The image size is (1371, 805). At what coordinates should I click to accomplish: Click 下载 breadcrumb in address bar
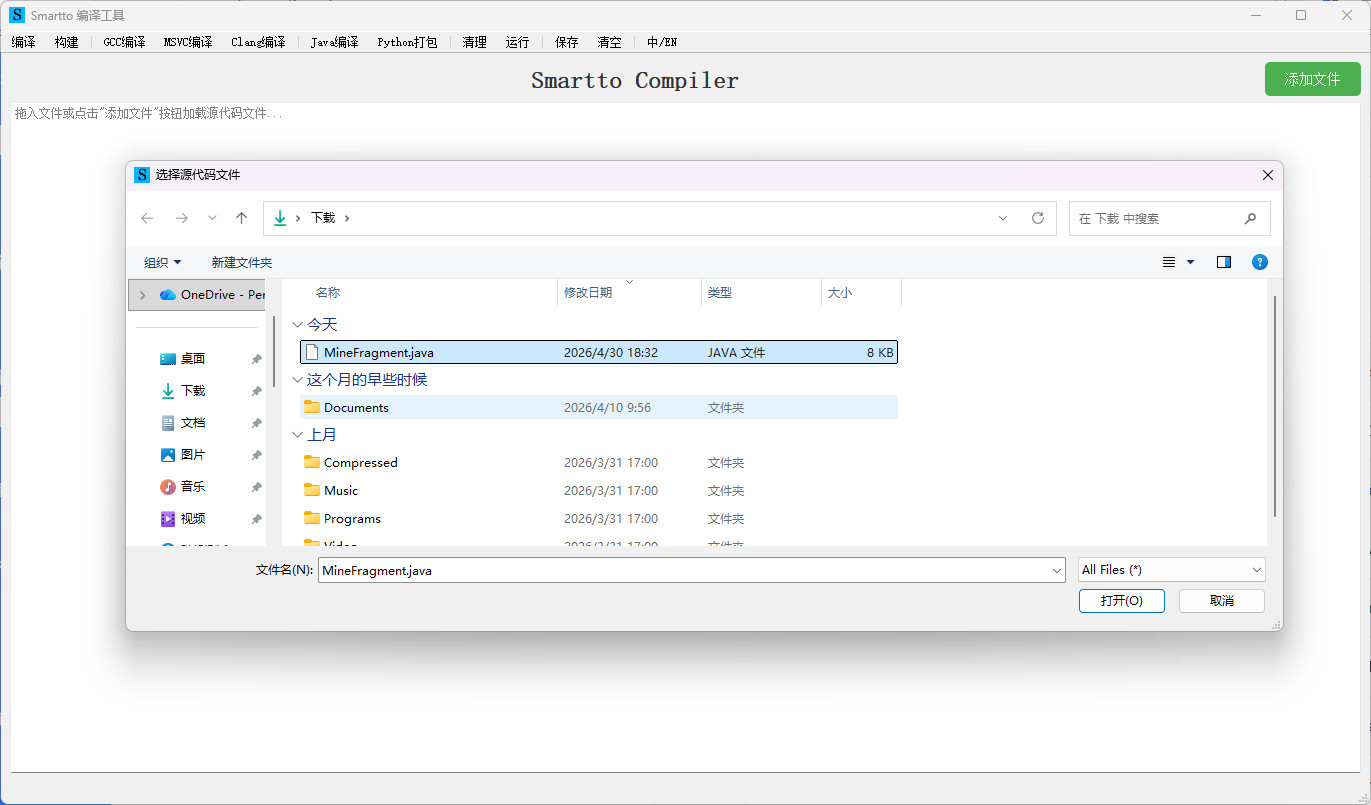point(323,218)
